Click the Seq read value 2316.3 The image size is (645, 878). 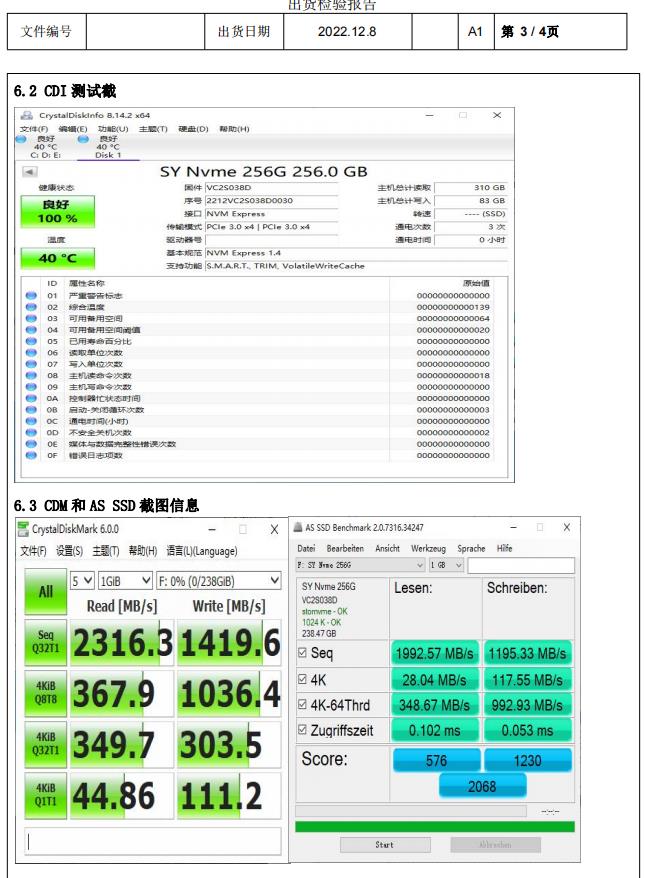(121, 643)
